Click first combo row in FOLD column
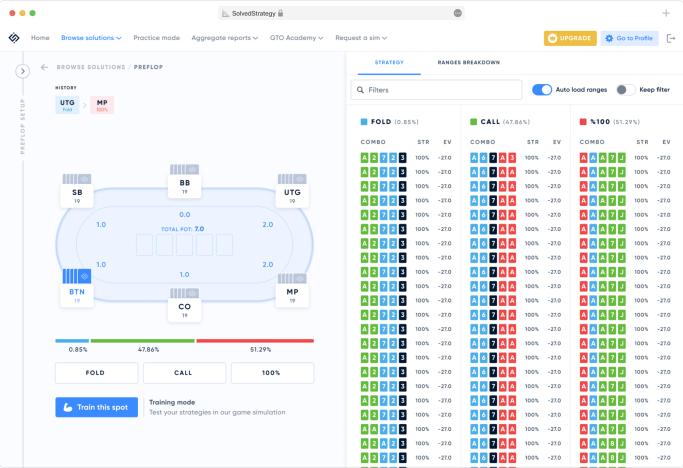The width and height of the screenshot is (683, 468). (x=406, y=158)
